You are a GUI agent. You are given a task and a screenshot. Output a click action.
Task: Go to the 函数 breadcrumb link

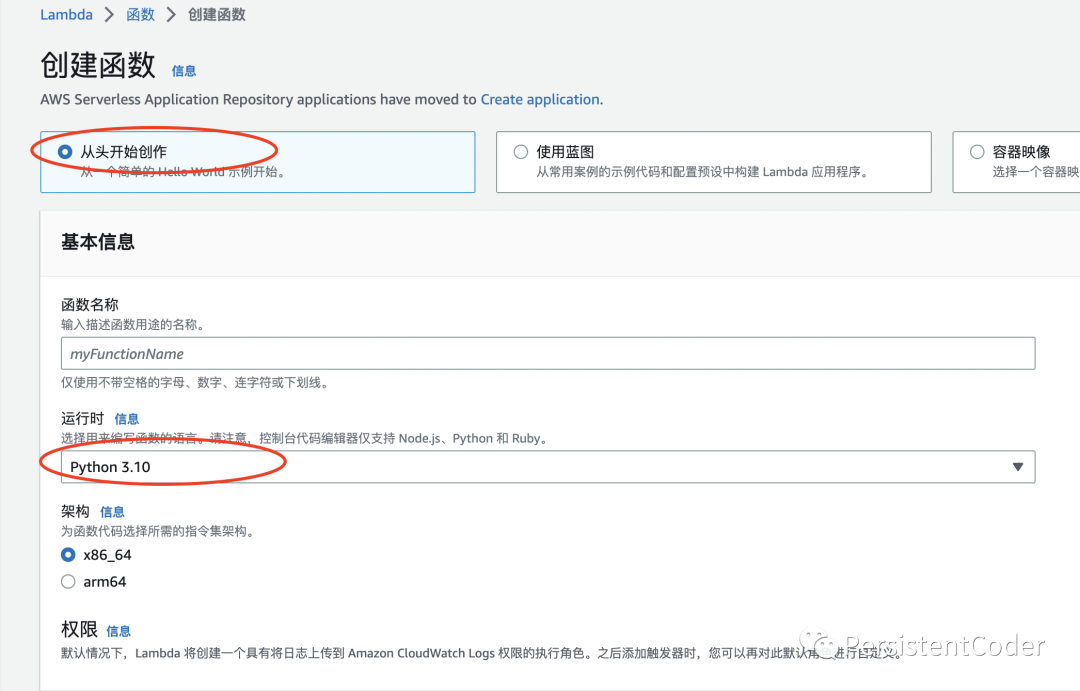pyautogui.click(x=141, y=14)
